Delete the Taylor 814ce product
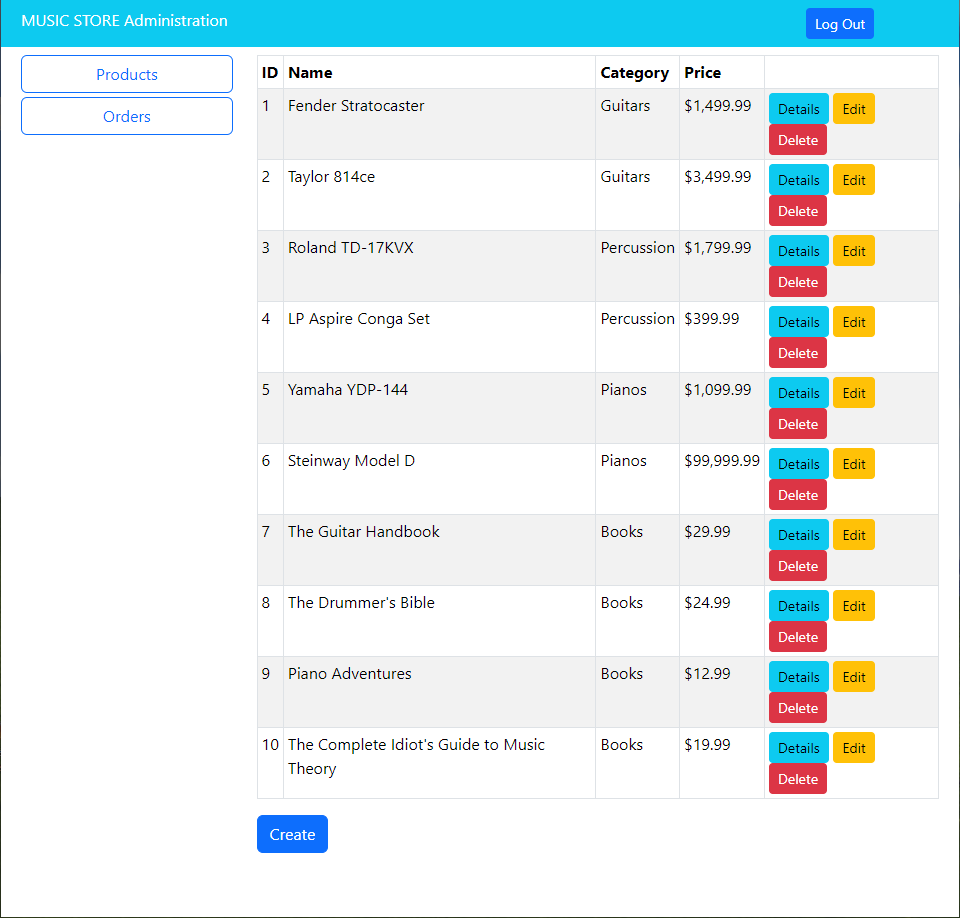Image resolution: width=960 pixels, height=918 pixels. coord(797,211)
